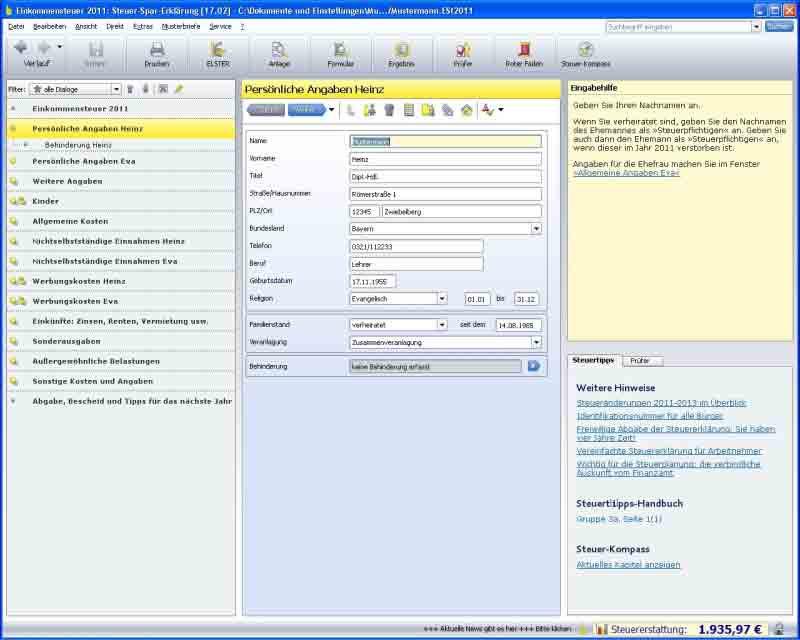Click the Verlauf back arrow

click(21, 47)
